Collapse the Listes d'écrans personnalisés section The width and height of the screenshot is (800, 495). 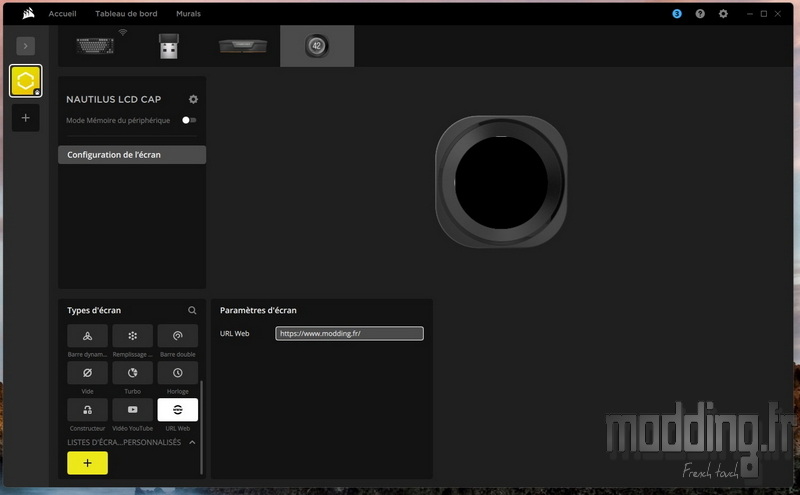pyautogui.click(x=192, y=442)
